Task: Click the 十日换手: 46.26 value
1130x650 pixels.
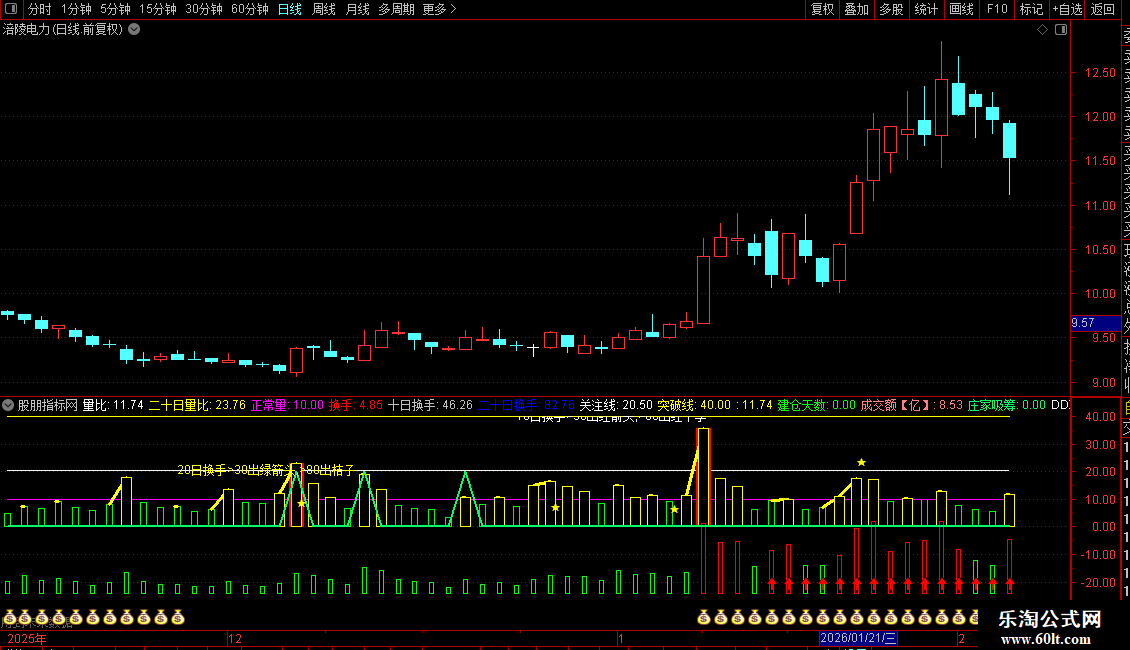Action: [430, 405]
